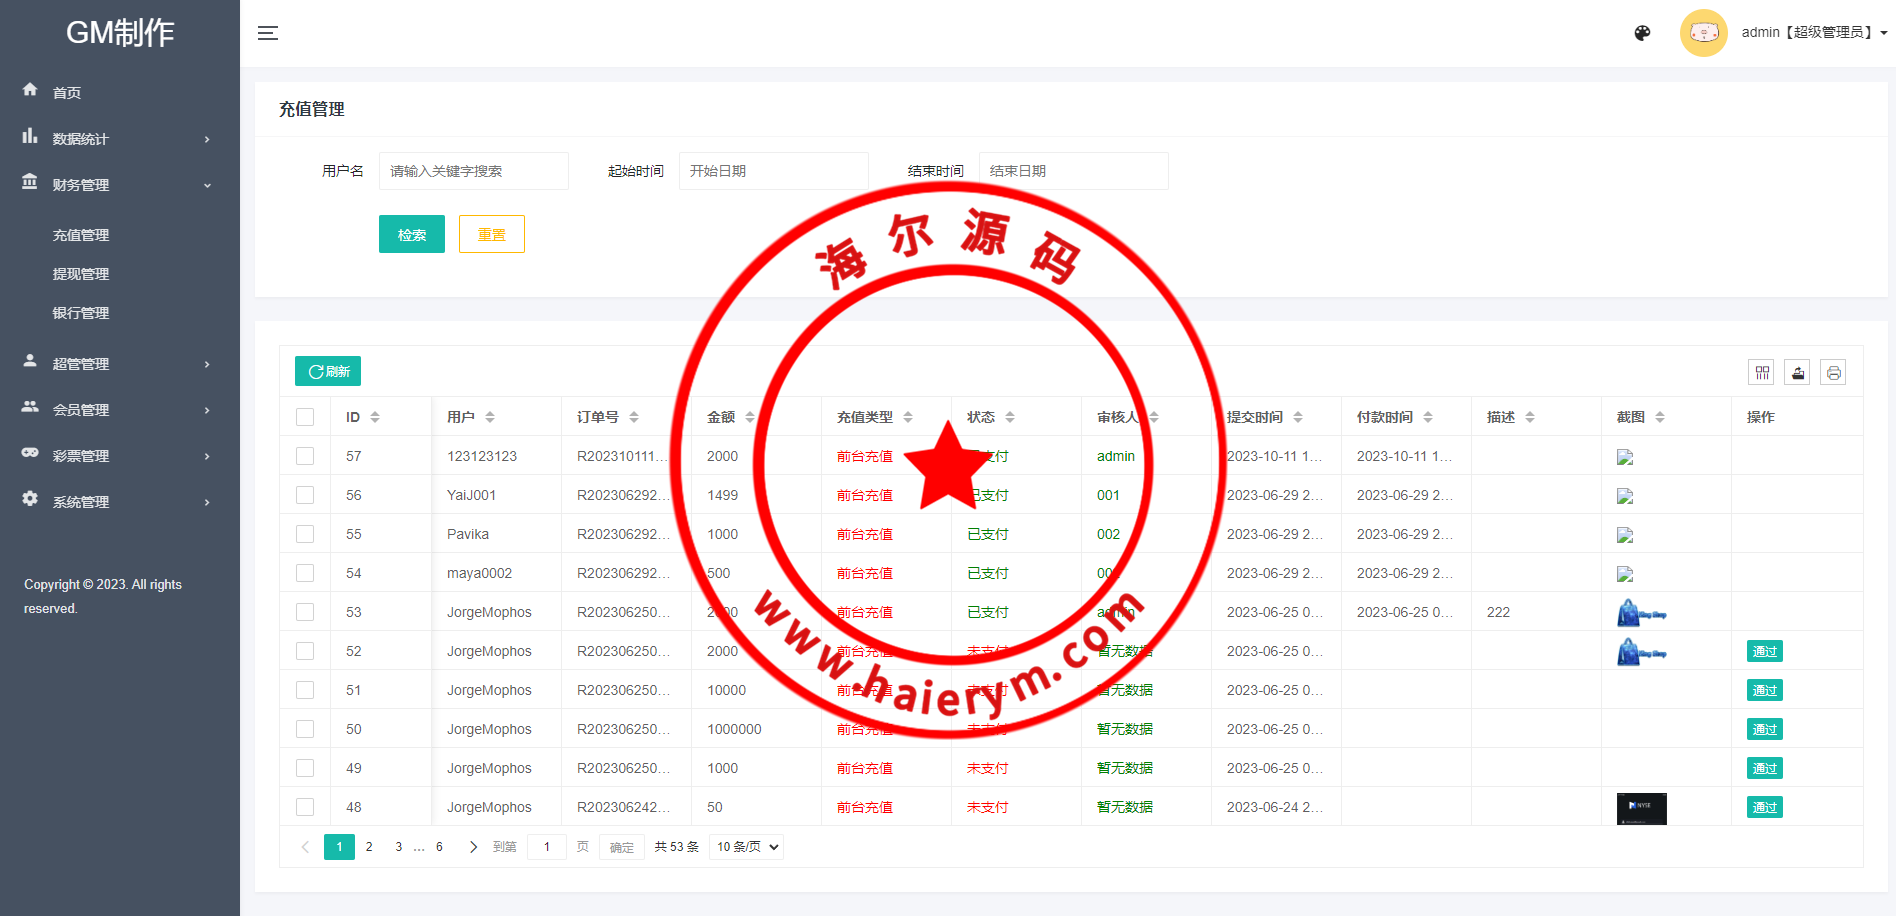Click the print table icon
Screen dimensions: 1896x916
click(x=1833, y=373)
